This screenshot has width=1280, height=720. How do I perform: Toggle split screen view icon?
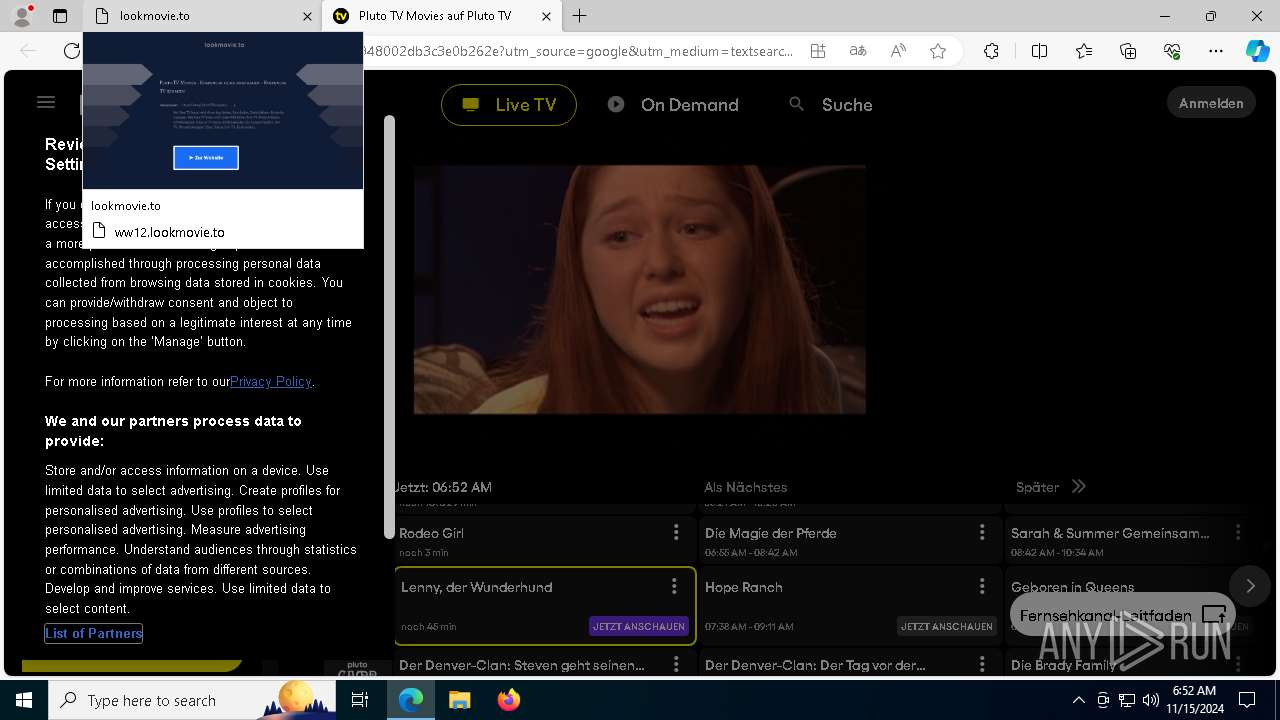1039,51
